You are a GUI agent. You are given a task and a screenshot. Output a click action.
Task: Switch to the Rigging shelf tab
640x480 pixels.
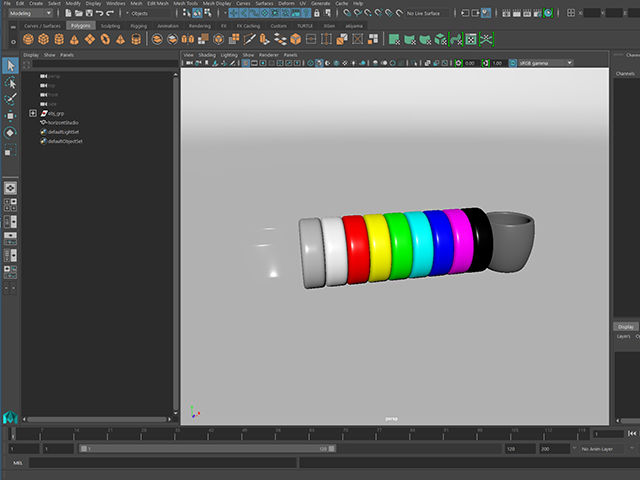pos(139,26)
